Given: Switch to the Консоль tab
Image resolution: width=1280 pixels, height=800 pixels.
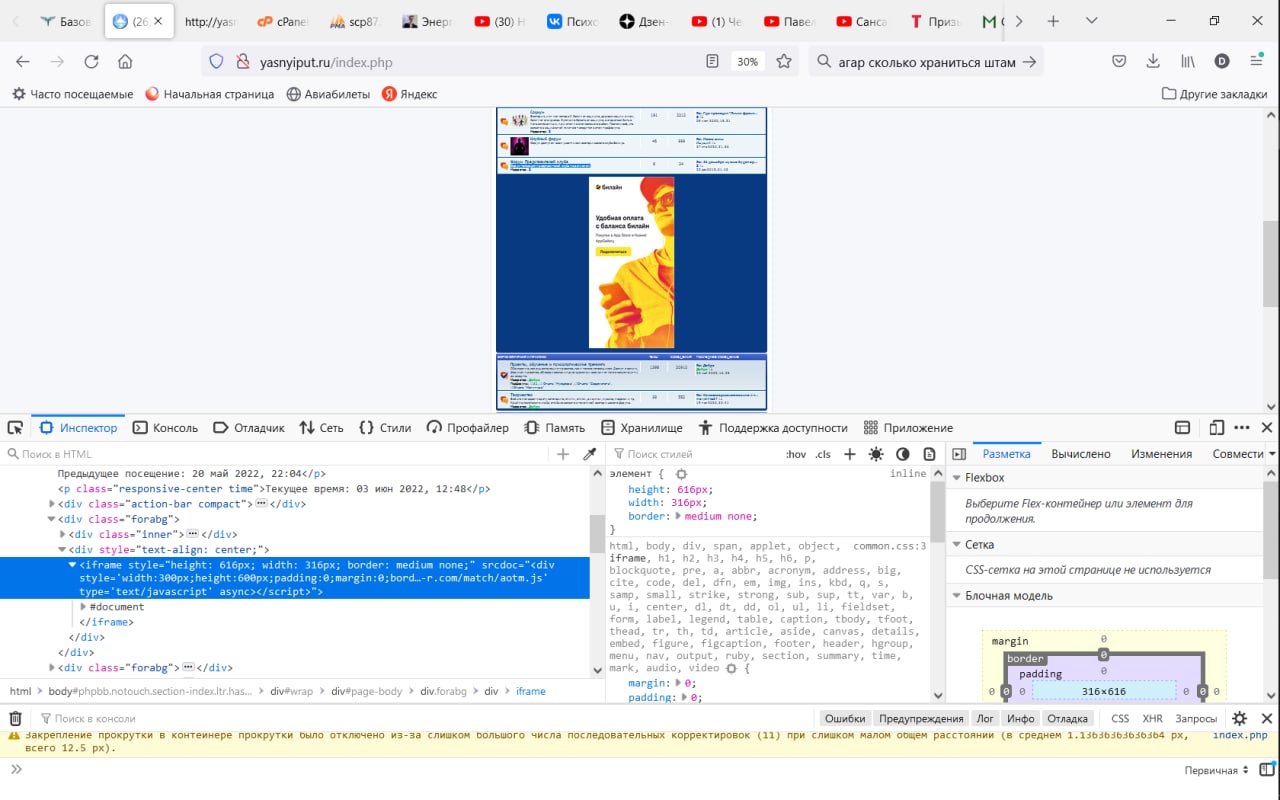Looking at the screenshot, I should tap(166, 428).
